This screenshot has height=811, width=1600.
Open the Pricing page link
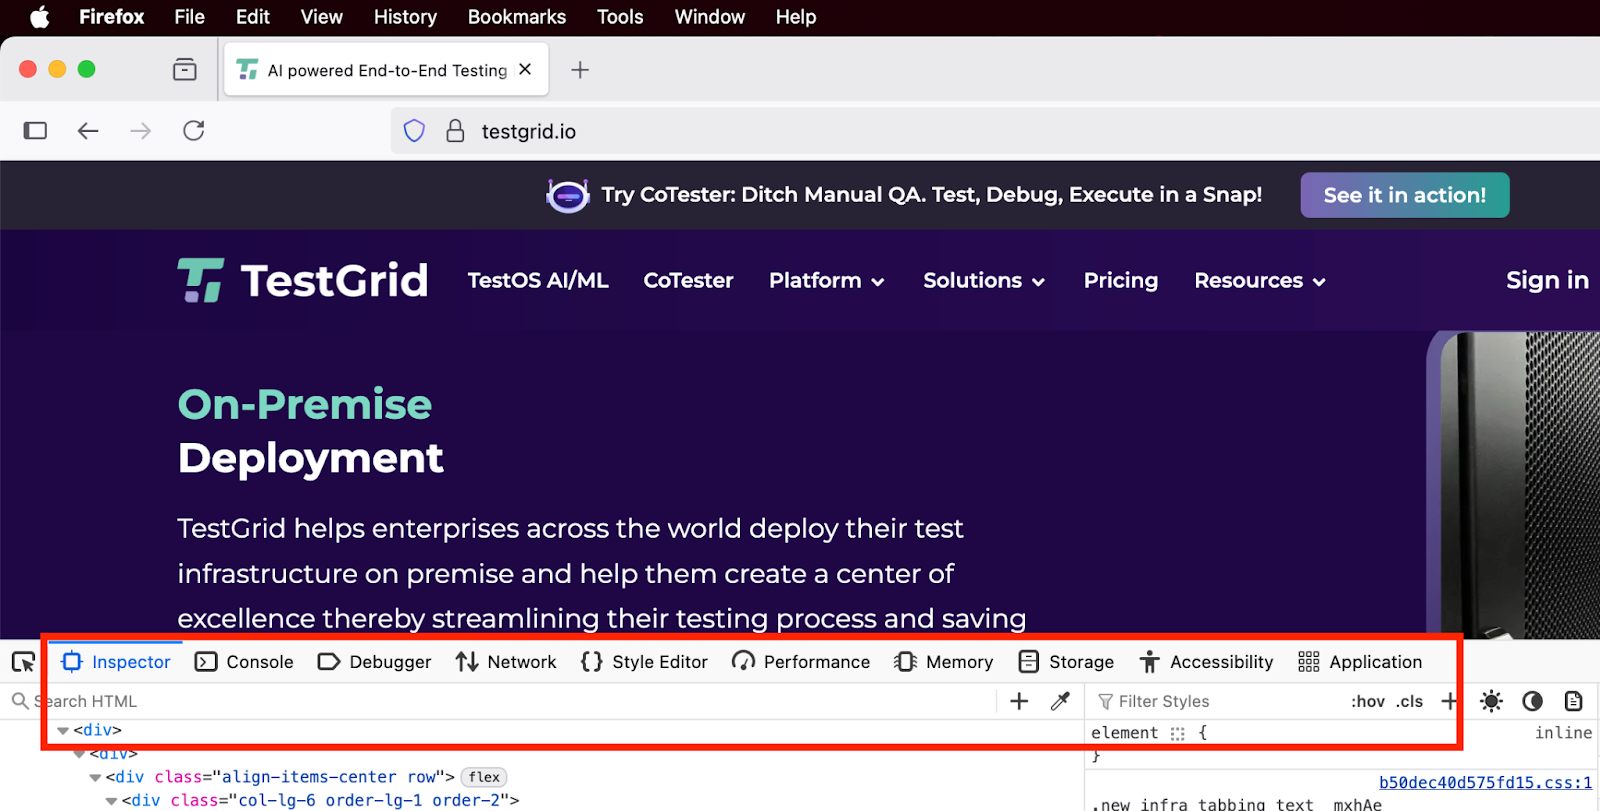click(x=1121, y=281)
